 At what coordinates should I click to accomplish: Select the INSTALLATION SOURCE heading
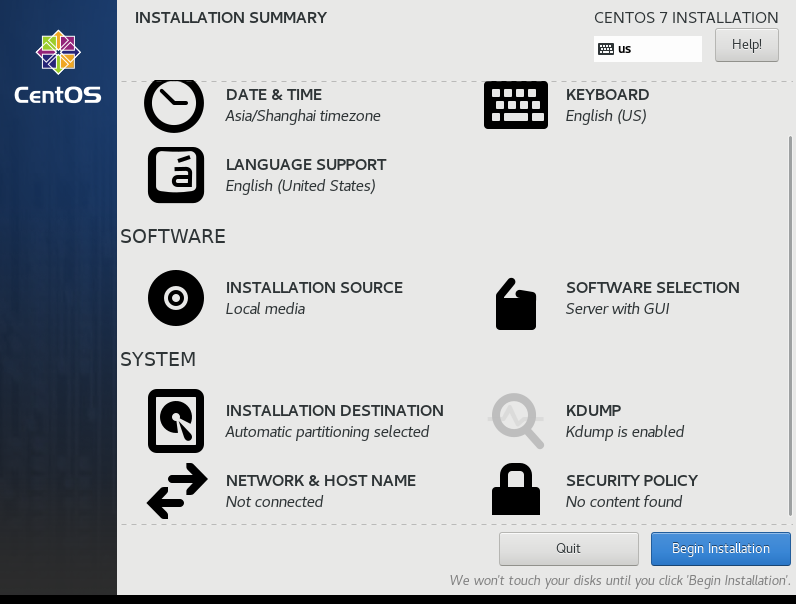(314, 288)
